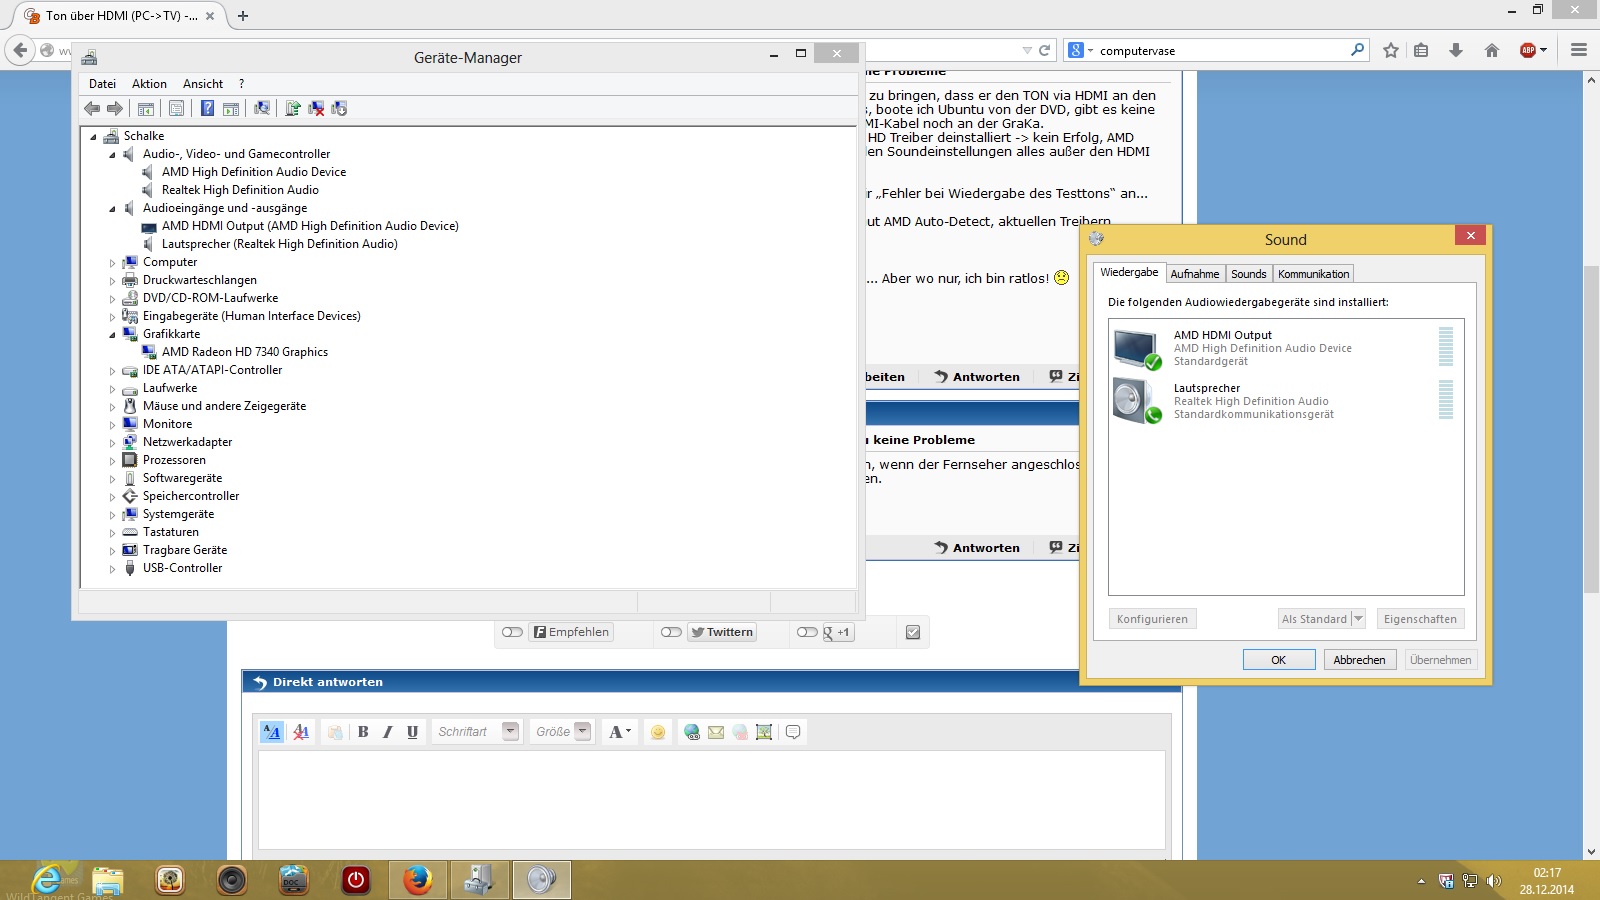Uninstall device icon with red X
Viewport: 1600px width, 900px height.
click(x=316, y=108)
